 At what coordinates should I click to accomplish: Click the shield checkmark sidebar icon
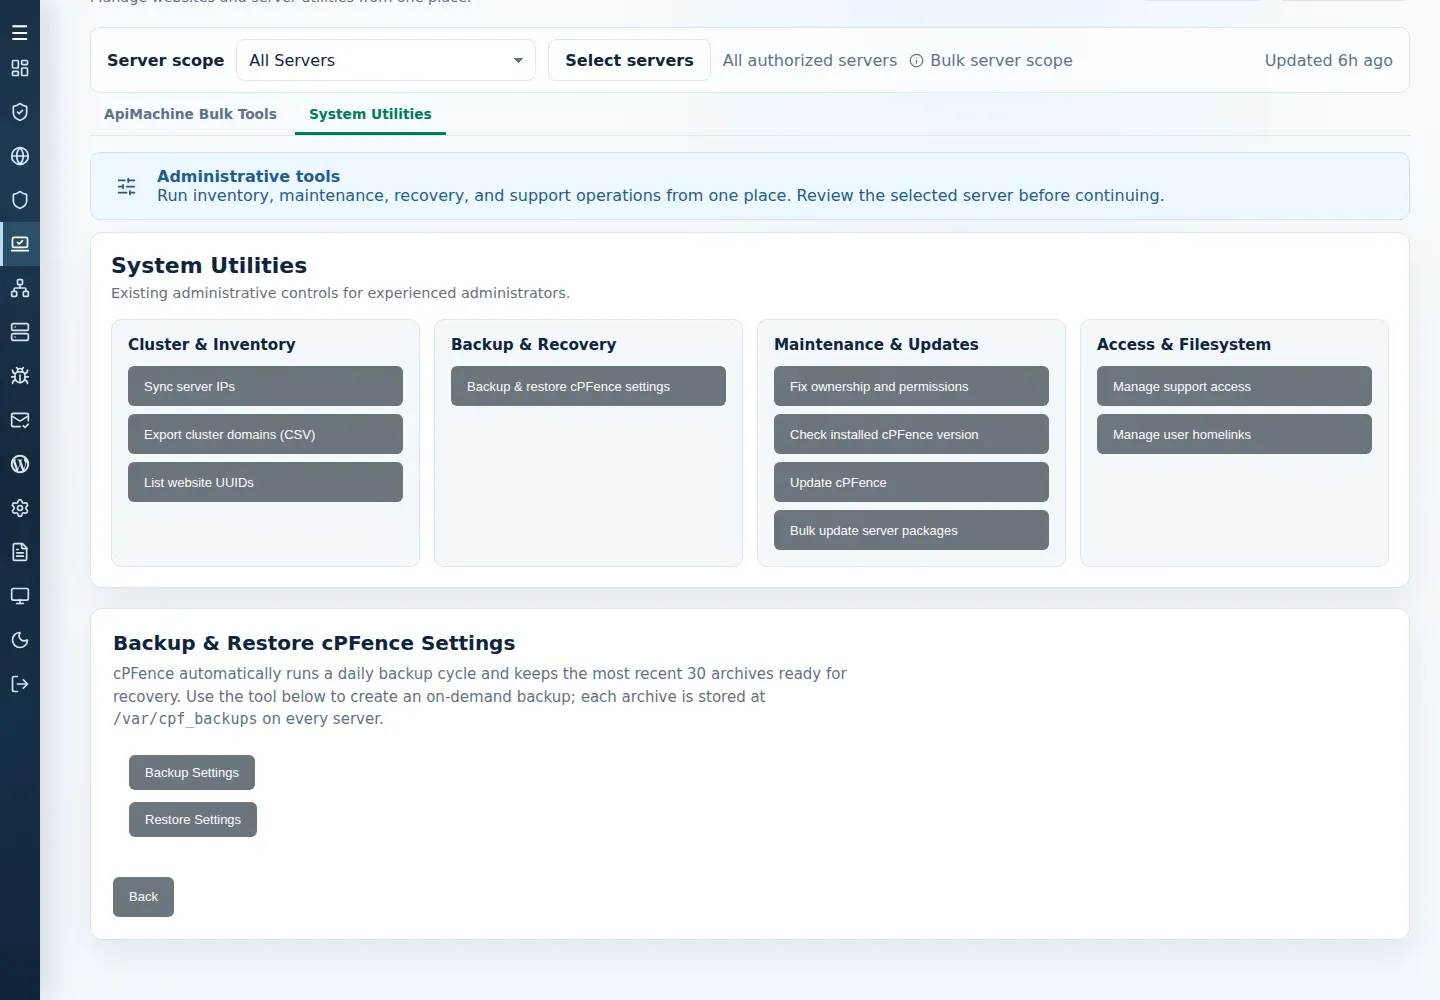(x=20, y=112)
